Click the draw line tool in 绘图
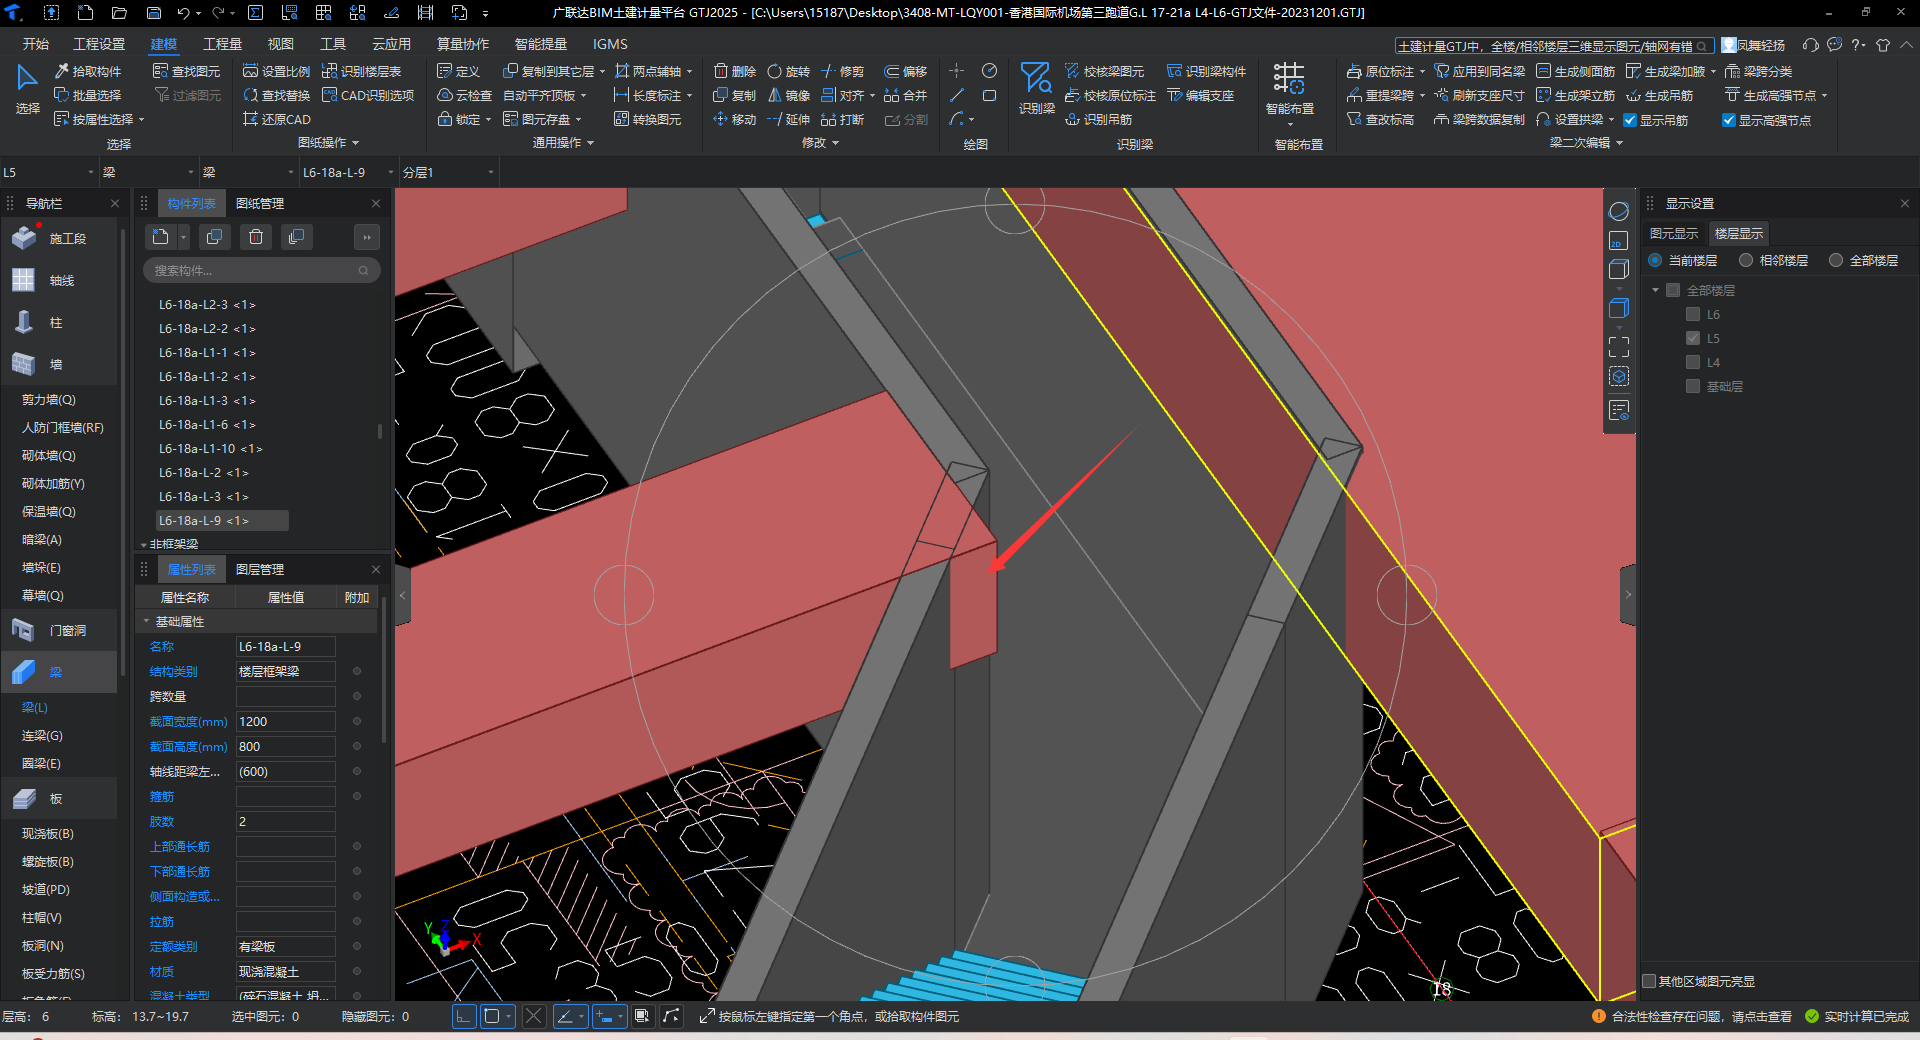 (x=957, y=95)
